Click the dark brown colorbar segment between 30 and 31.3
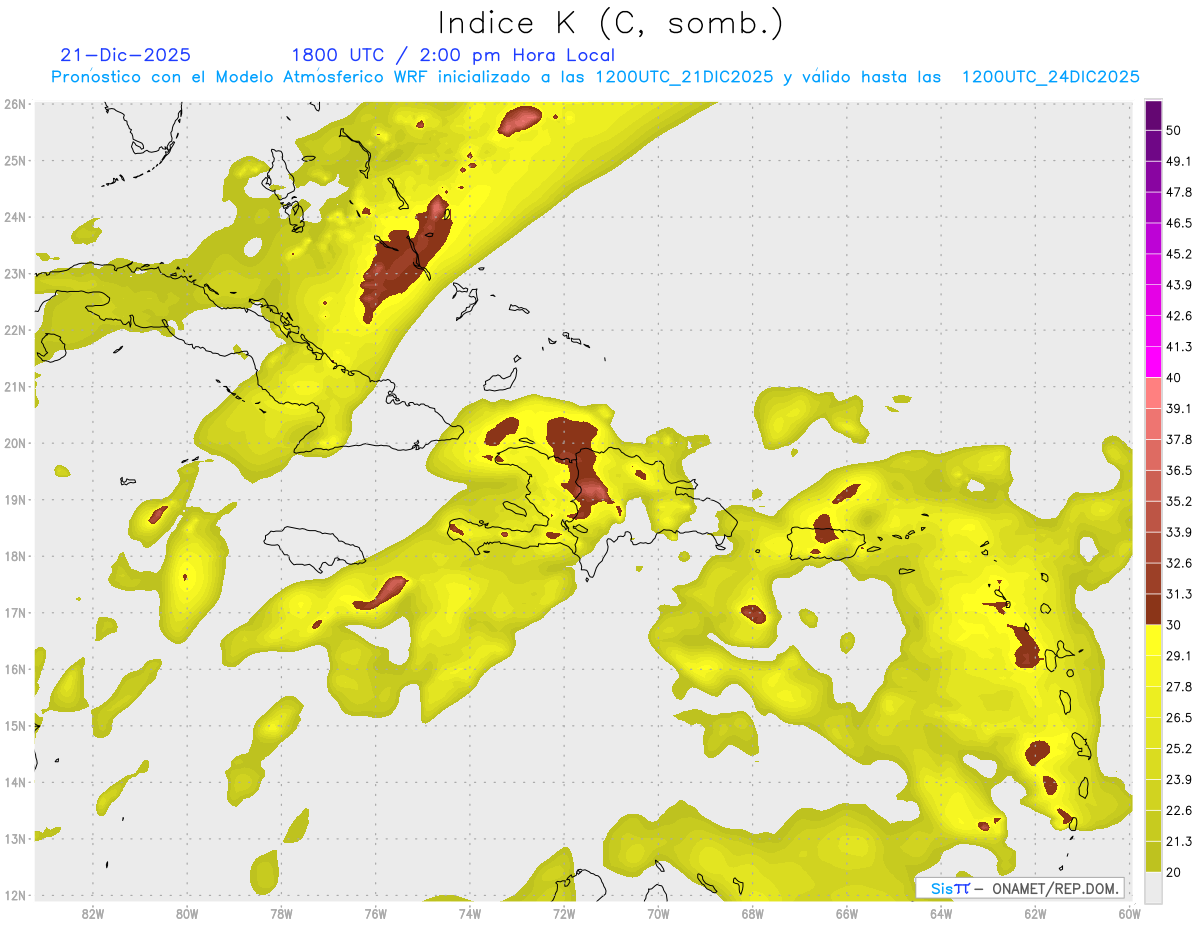This screenshot has height=927, width=1200. point(1154,610)
